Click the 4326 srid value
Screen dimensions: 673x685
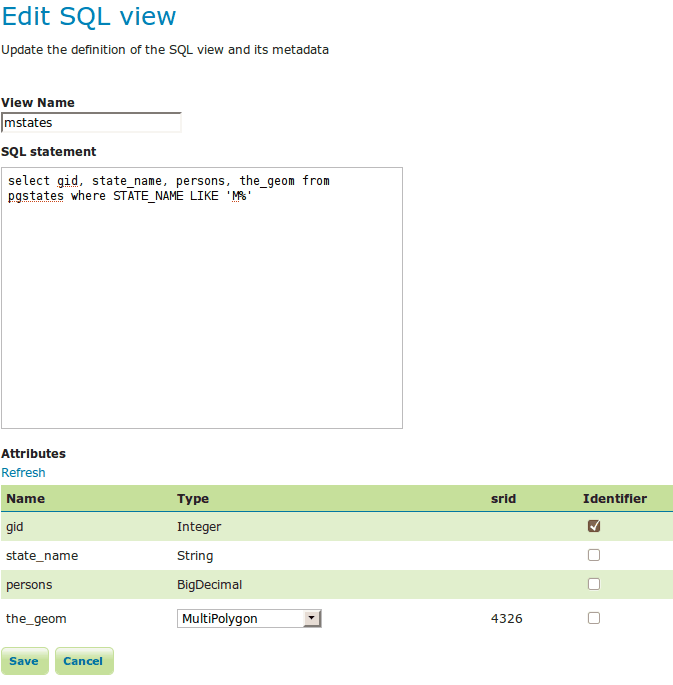506,619
